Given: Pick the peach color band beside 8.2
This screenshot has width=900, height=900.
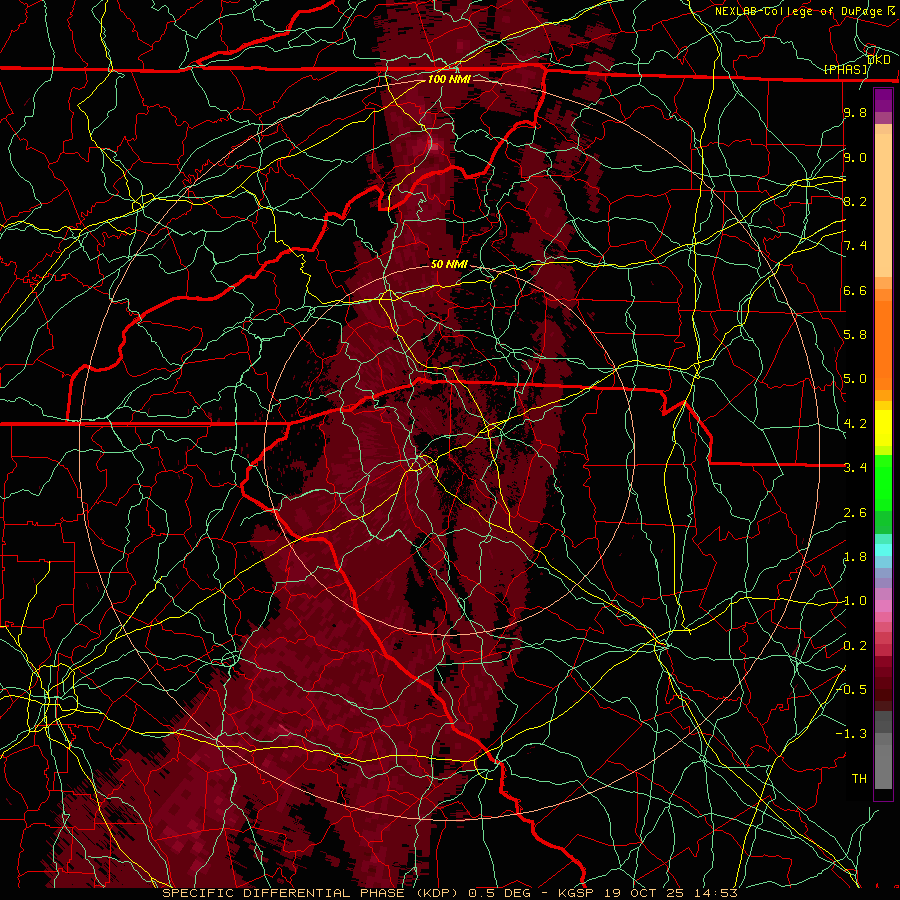Looking at the screenshot, I should click(x=883, y=205).
